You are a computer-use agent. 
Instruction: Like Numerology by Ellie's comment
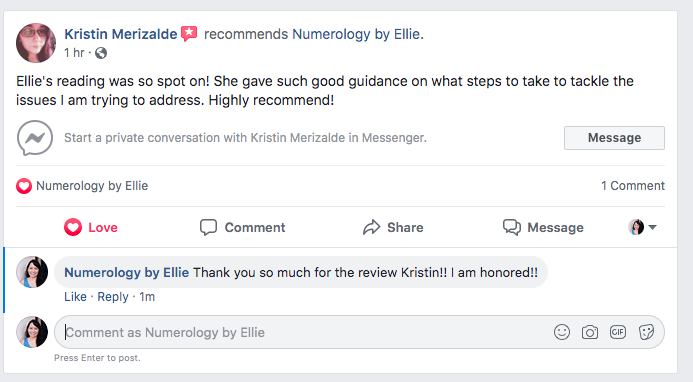click(75, 297)
